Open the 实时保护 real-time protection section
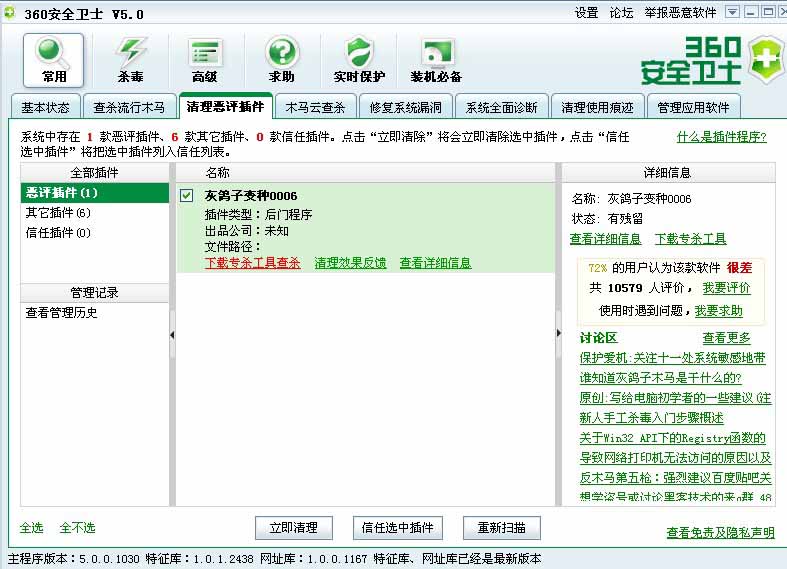Viewport: 787px width, 569px height. [x=359, y=60]
